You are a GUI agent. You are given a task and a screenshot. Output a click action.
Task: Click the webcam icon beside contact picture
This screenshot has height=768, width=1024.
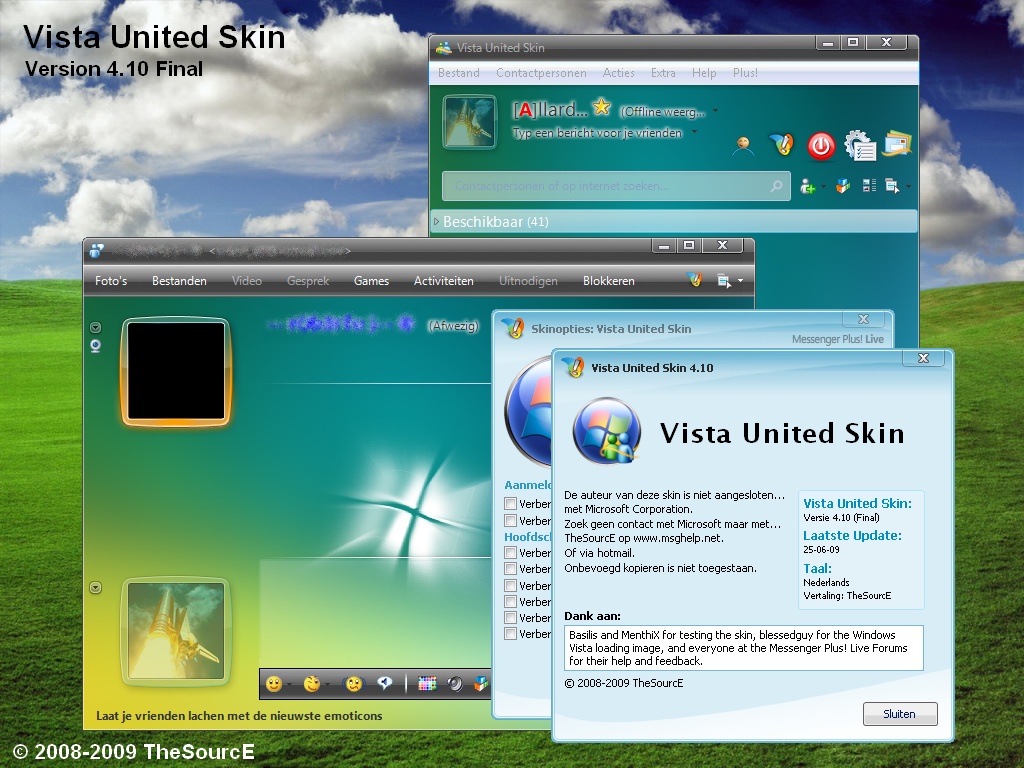coord(96,345)
